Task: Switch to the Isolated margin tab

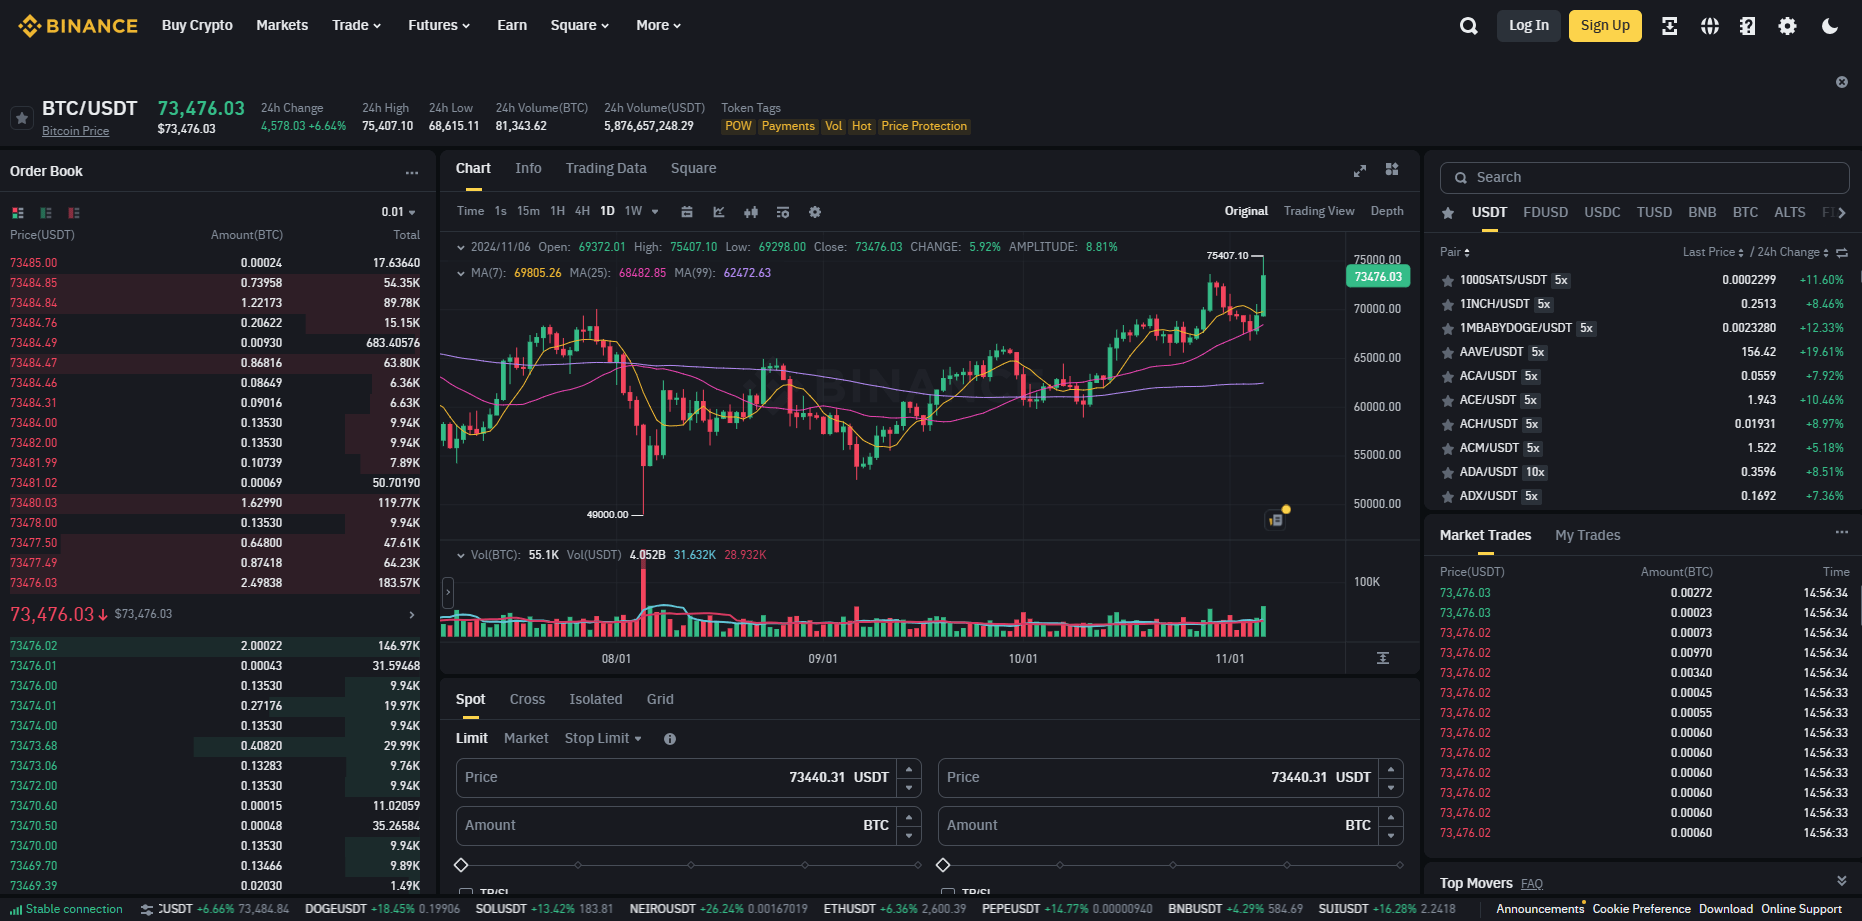Action: point(596,699)
